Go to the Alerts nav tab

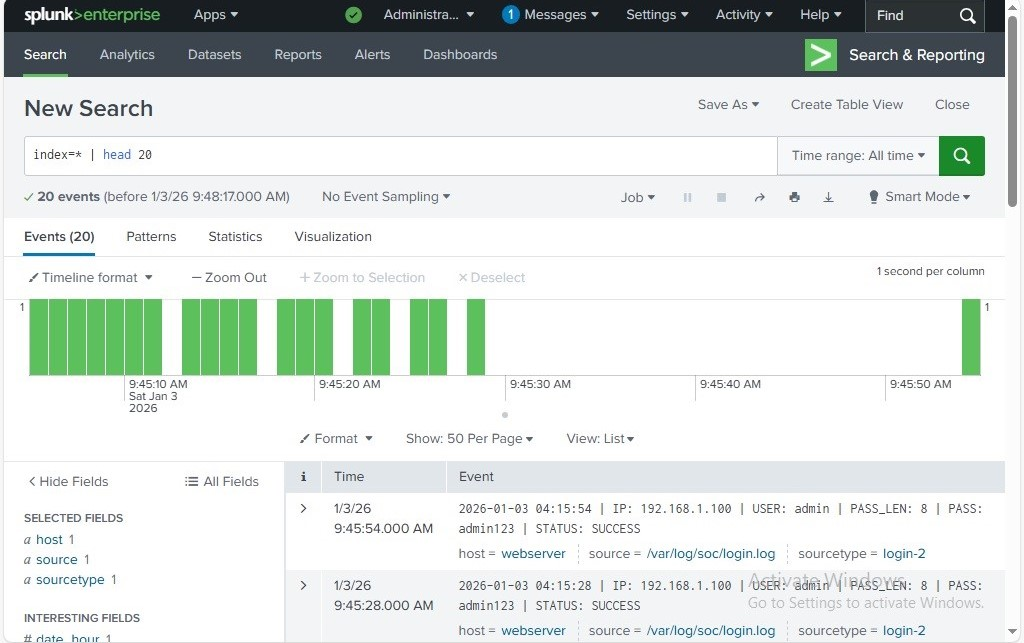[x=372, y=55]
